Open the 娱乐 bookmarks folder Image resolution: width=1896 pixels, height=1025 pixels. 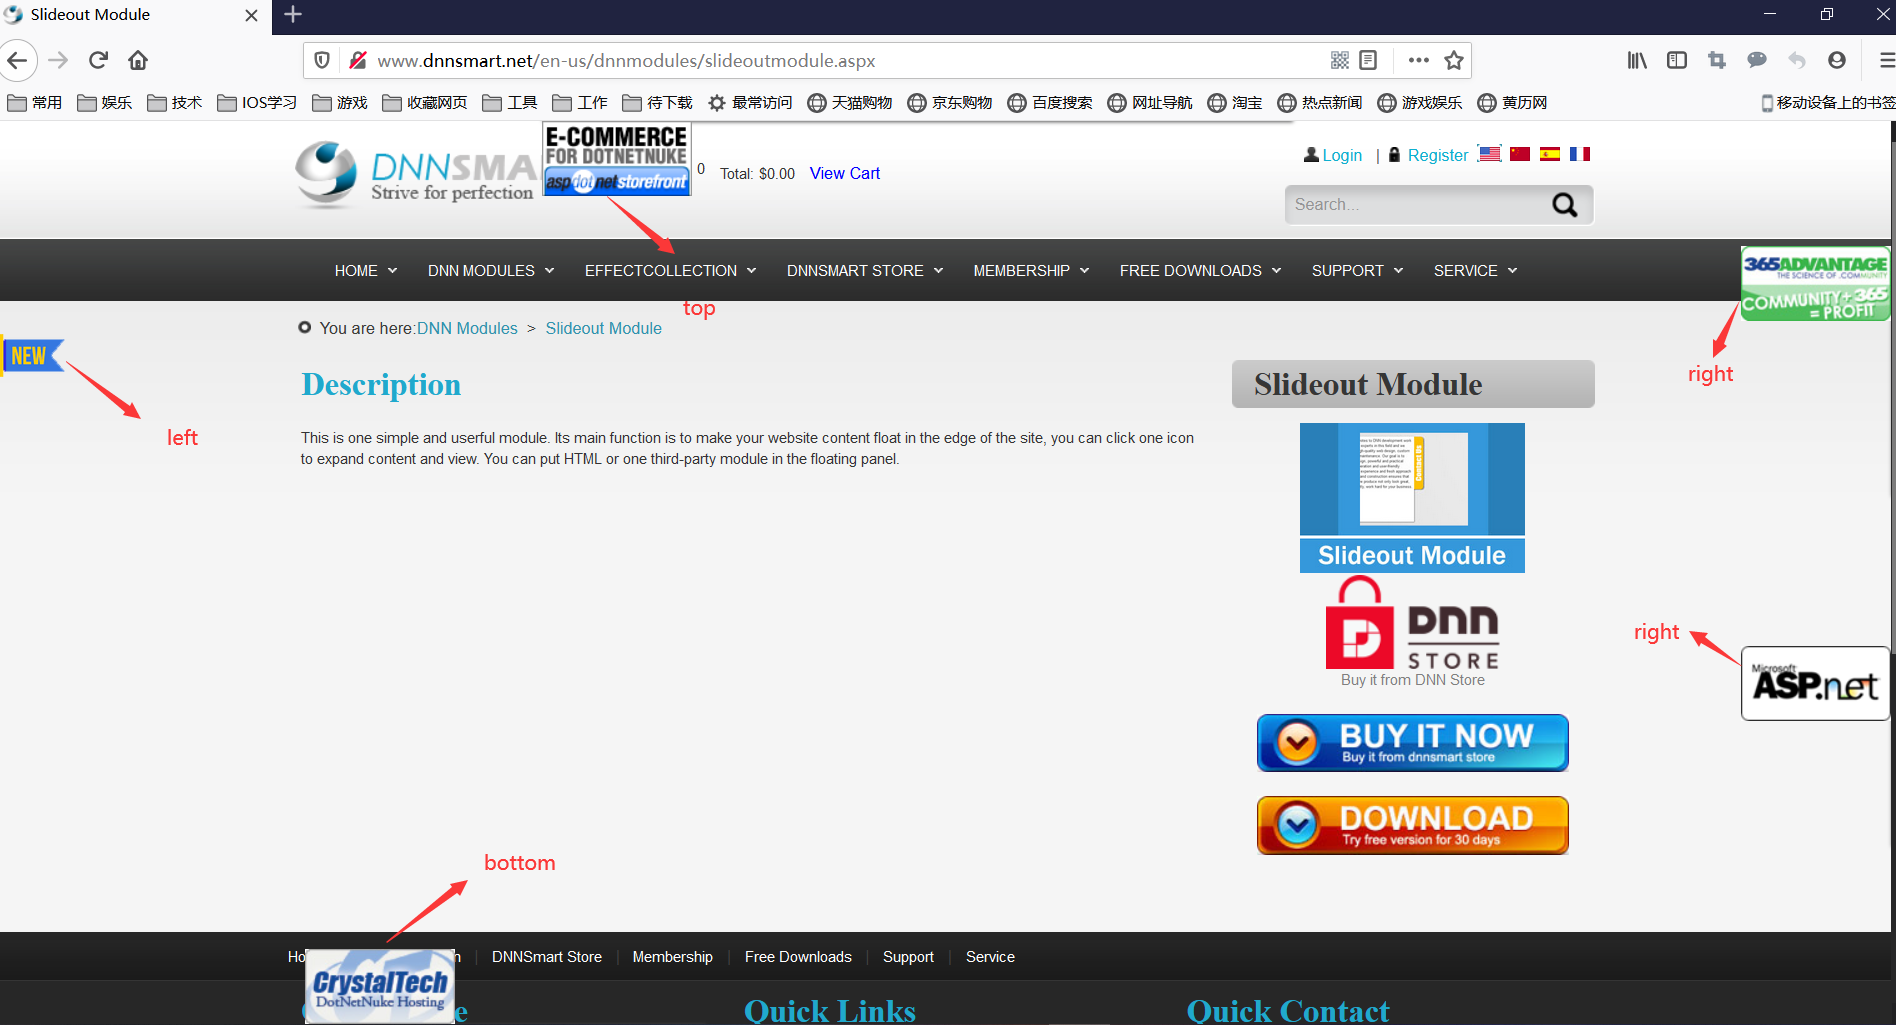click(x=105, y=103)
